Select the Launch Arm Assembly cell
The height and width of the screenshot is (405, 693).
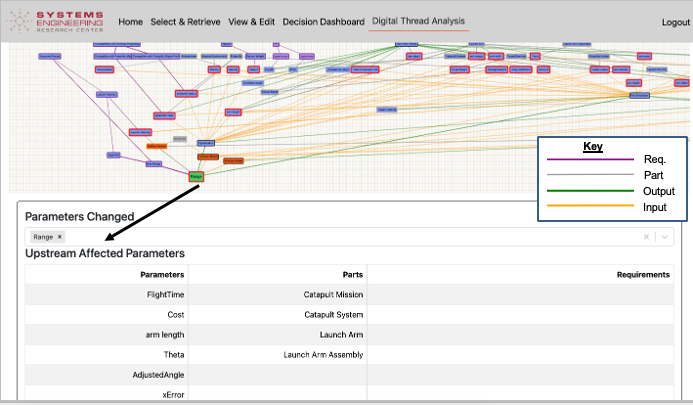(323, 355)
